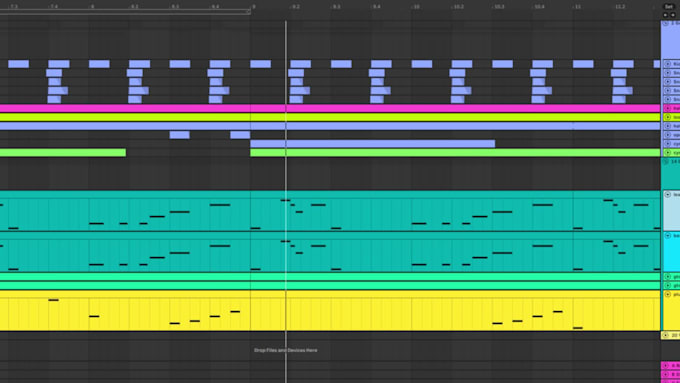Select the blue cymbal clip starting at bar 9
This screenshot has height=383, width=680.
[373, 144]
